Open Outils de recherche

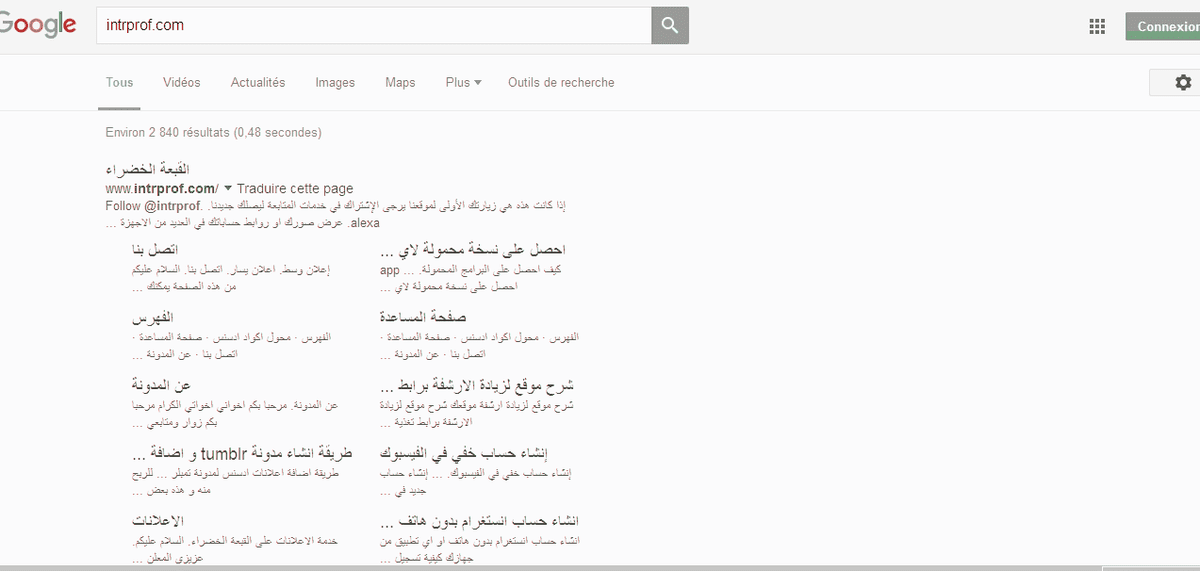561,83
